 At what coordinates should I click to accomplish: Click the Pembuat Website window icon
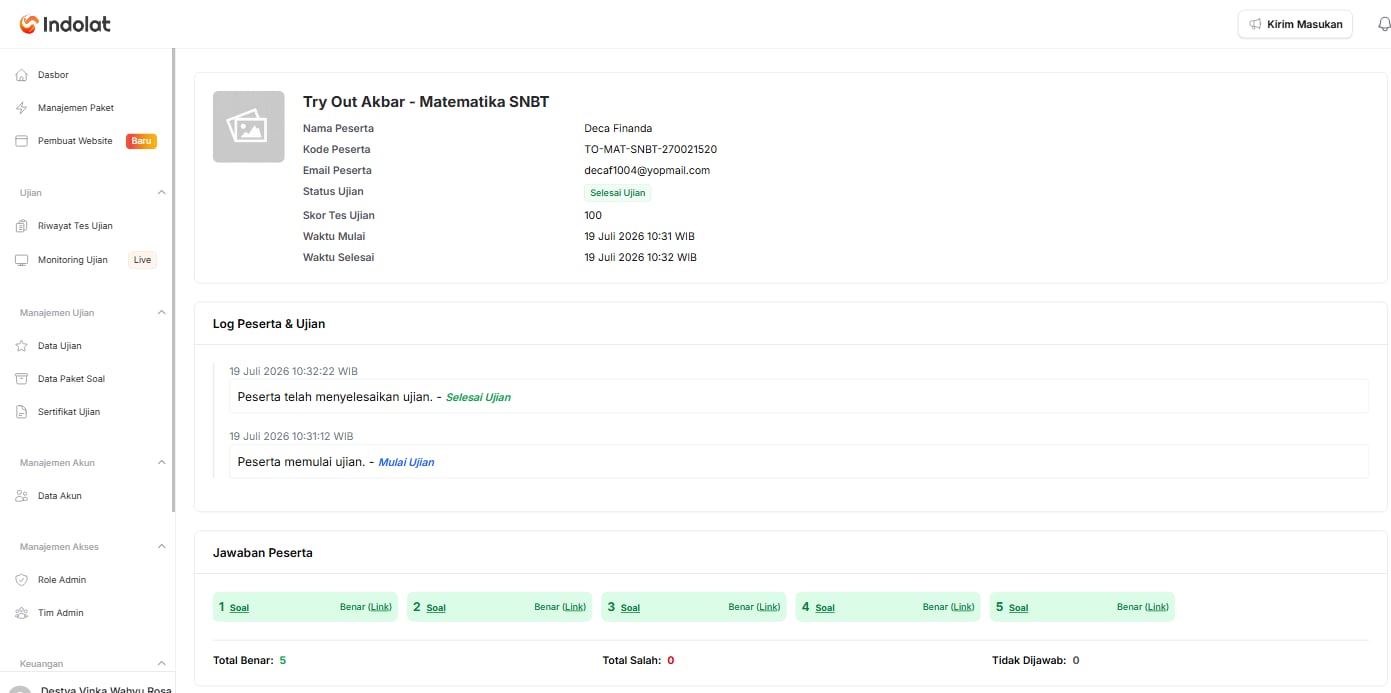pyautogui.click(x=21, y=141)
